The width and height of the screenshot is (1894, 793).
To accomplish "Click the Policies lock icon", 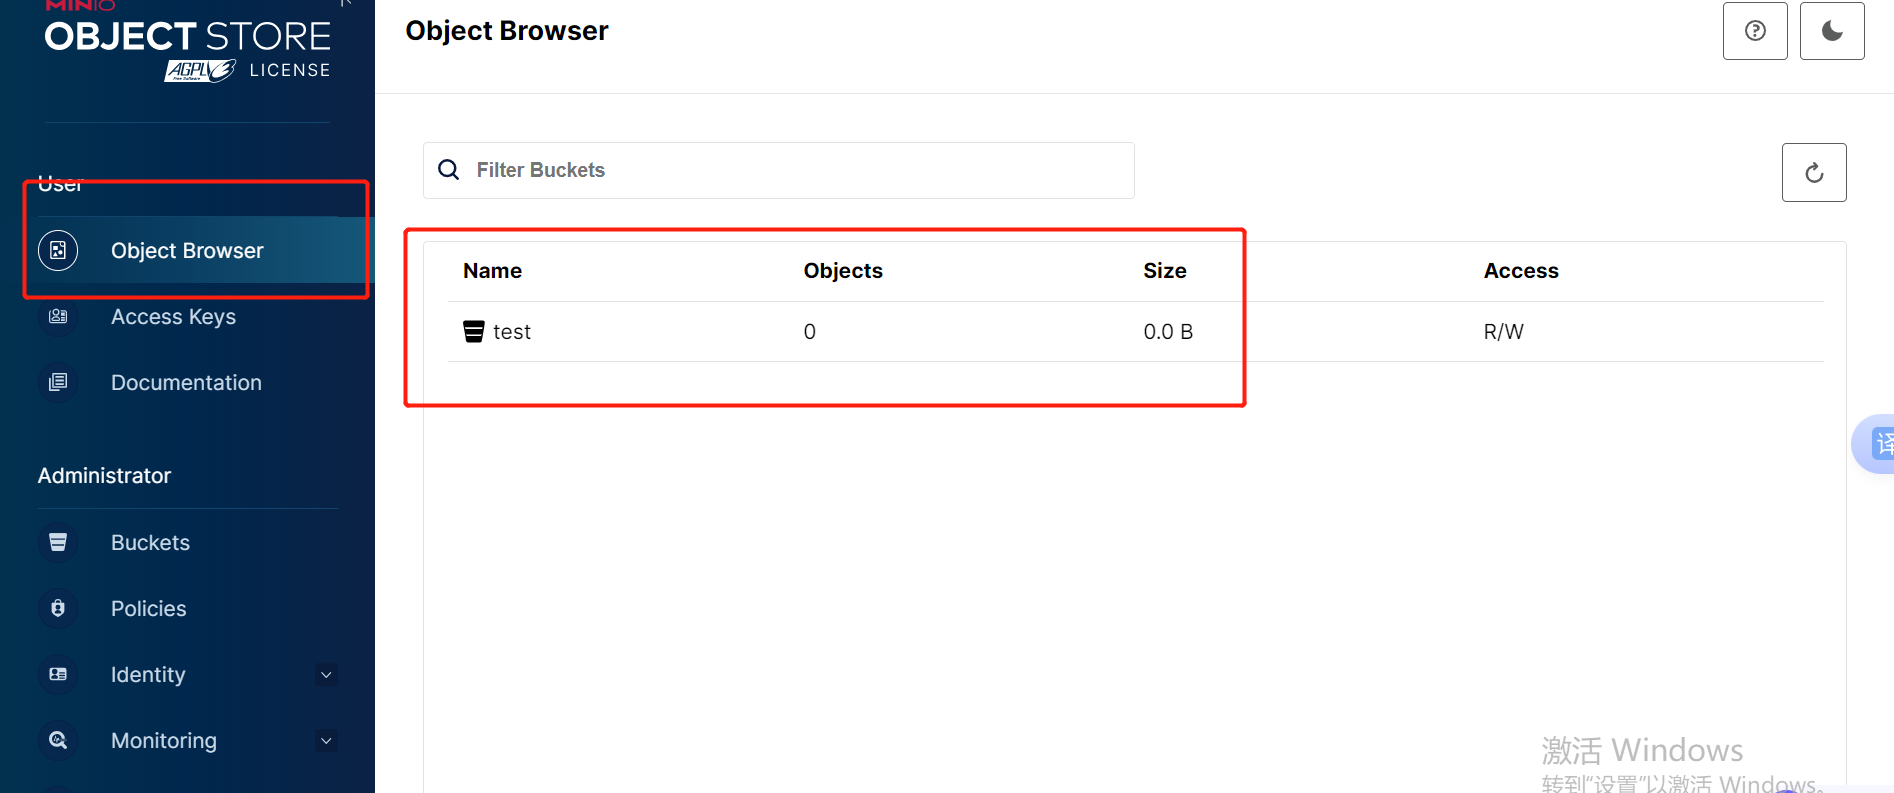I will pyautogui.click(x=58, y=608).
